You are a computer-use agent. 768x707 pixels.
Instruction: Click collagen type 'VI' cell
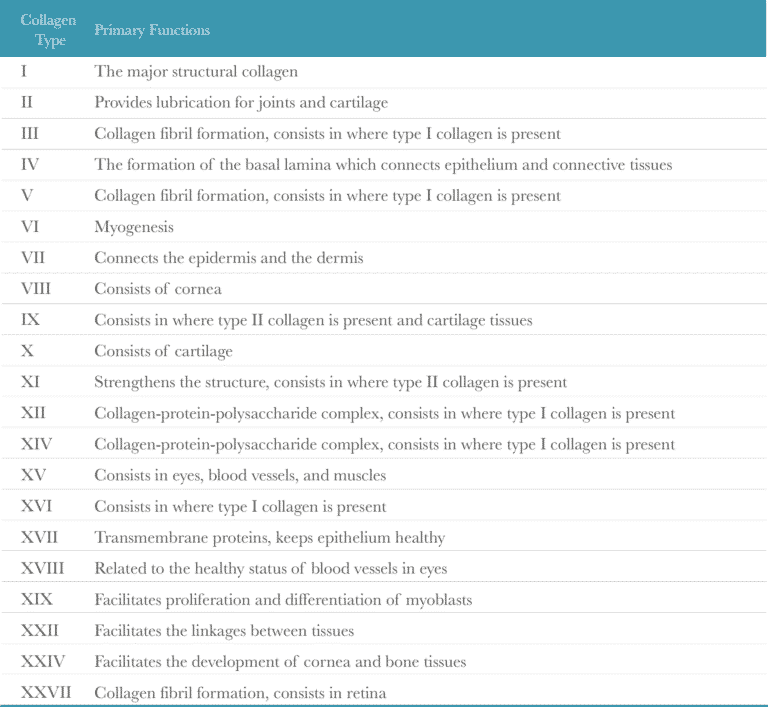pyautogui.click(x=30, y=226)
